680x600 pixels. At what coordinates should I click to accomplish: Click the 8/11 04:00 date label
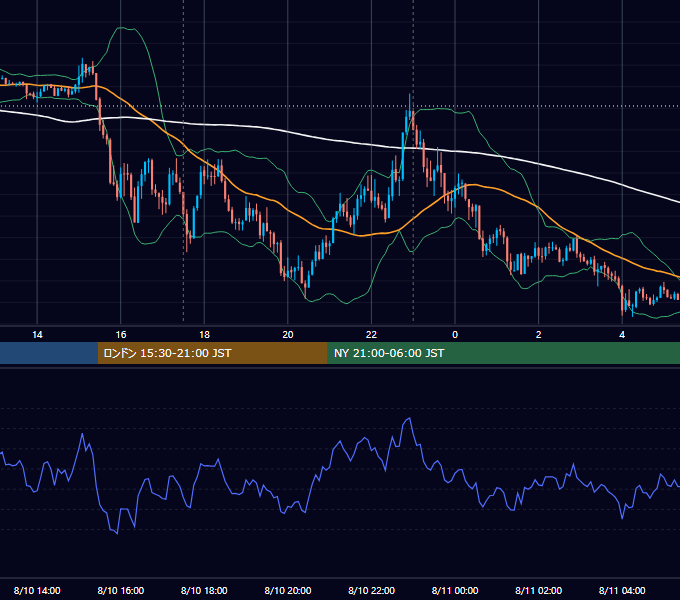[622, 590]
